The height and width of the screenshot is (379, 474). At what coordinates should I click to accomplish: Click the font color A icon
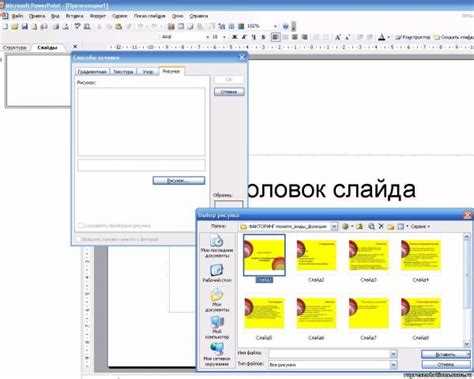382,37
